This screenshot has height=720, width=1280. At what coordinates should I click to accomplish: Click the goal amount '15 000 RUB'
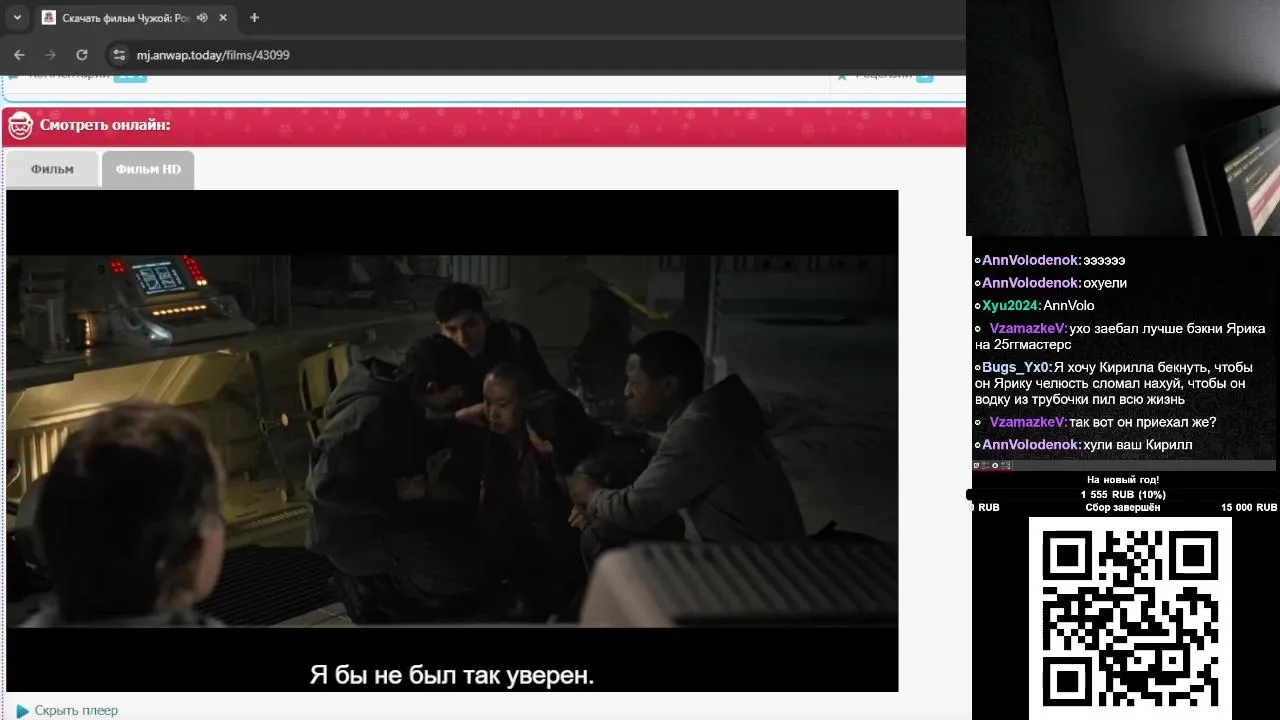(1248, 508)
